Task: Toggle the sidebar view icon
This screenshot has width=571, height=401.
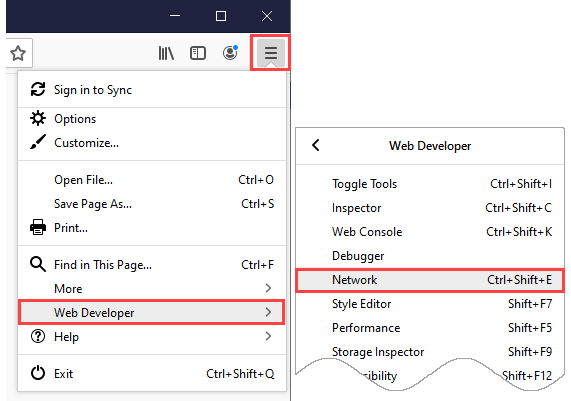Action: [198, 53]
